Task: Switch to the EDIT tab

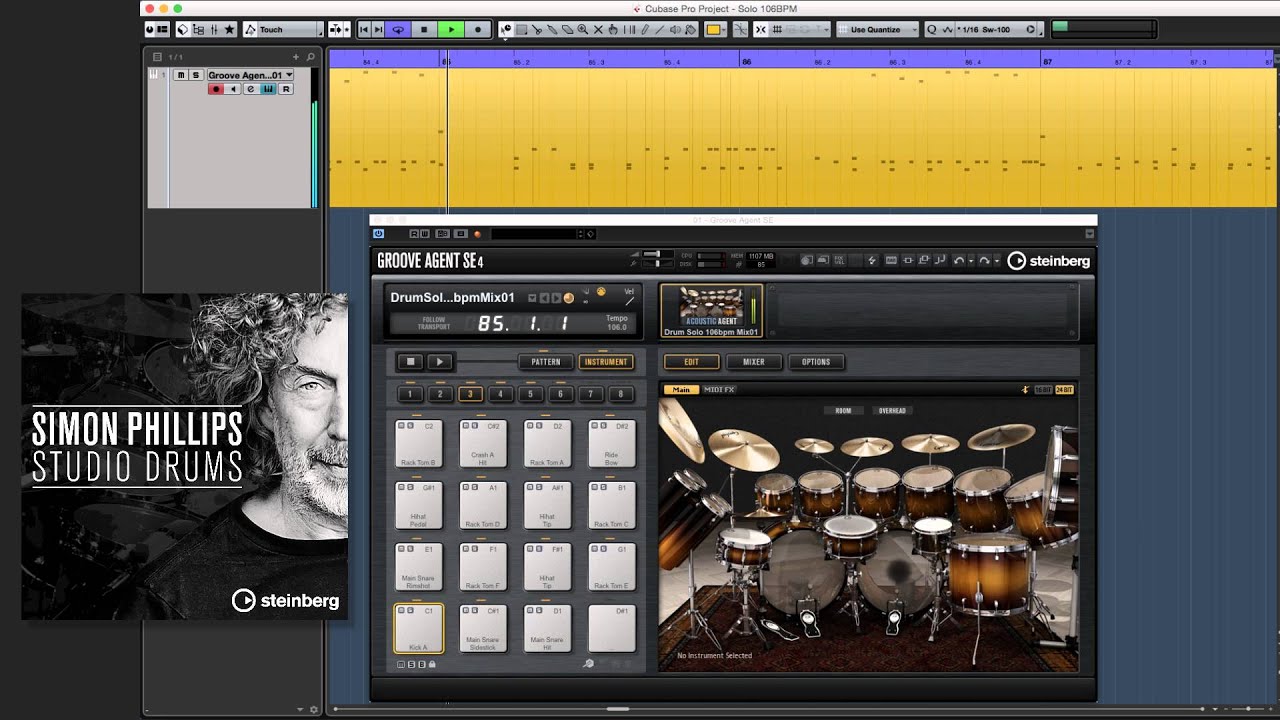Action: tap(691, 362)
